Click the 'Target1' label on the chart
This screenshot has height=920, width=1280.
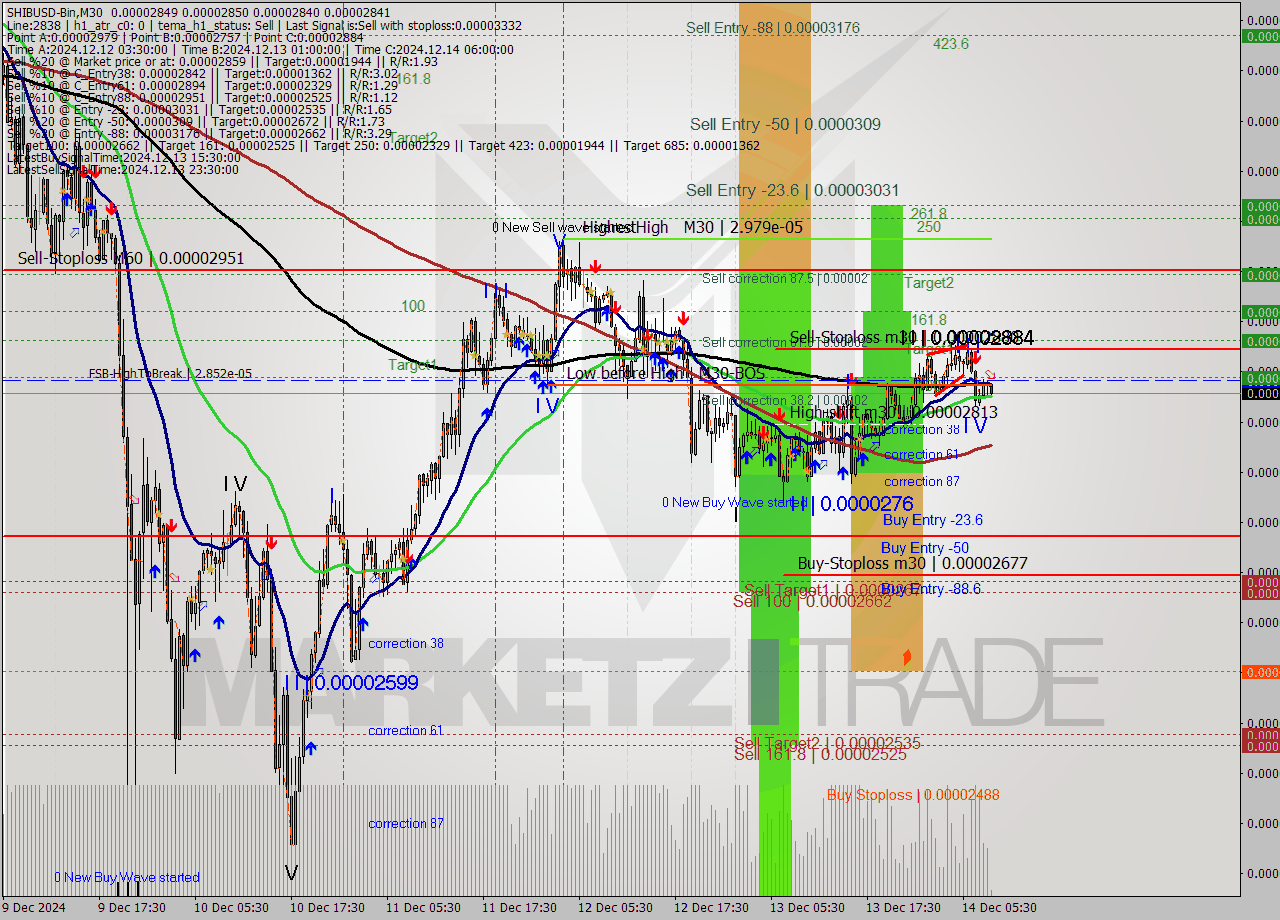[x=412, y=365]
